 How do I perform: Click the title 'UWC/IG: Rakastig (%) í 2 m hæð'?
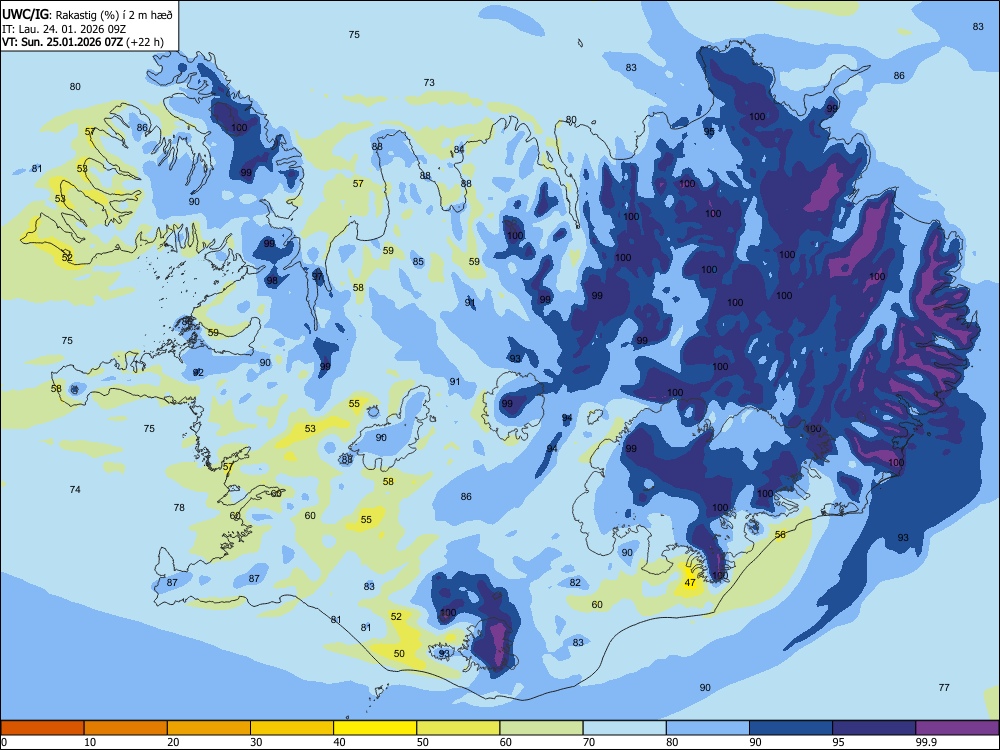[x=87, y=14]
